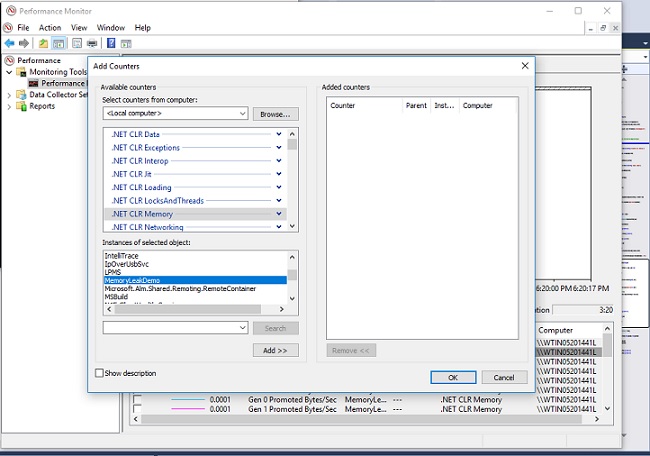
Task: Toggle the Gen 0 Promoted Bytes/Sec show checkbox
Action: pyautogui.click(x=137, y=400)
